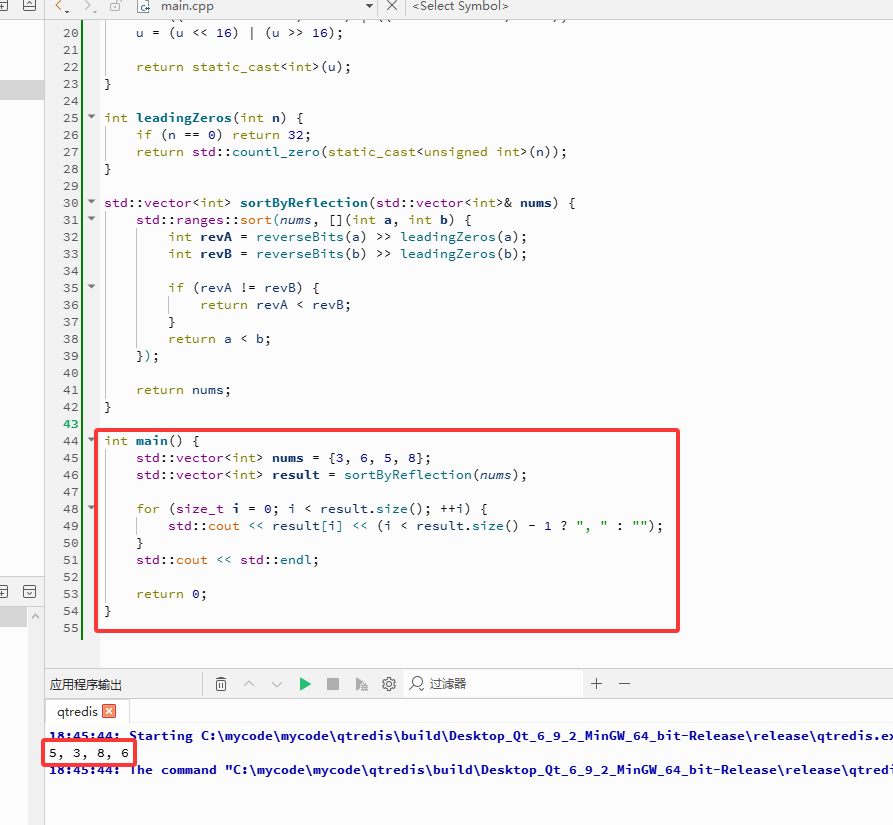Zoom in output text with plus button
Image resolution: width=893 pixels, height=825 pixels.
[x=596, y=683]
